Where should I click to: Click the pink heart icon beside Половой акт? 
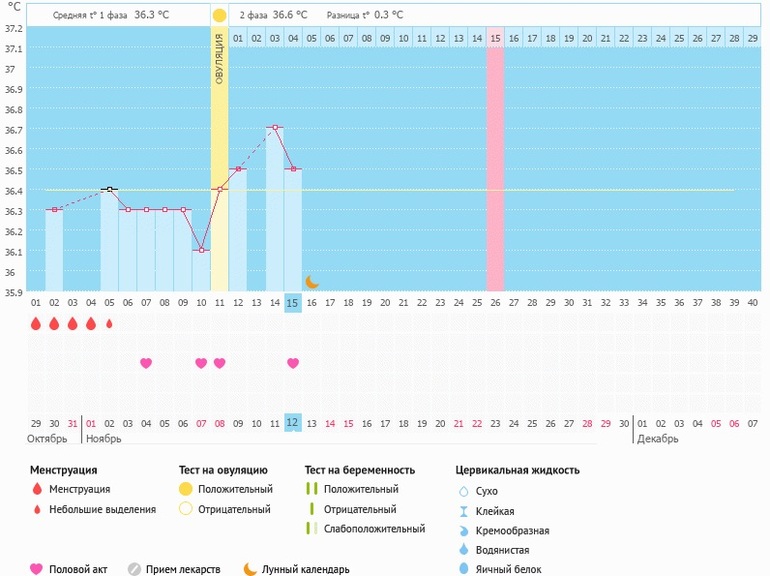(x=37, y=569)
